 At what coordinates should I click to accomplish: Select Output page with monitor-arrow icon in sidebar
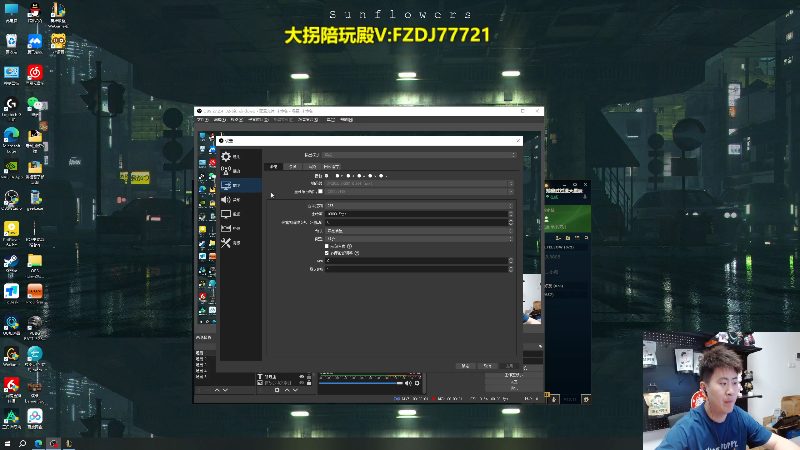click(x=240, y=185)
